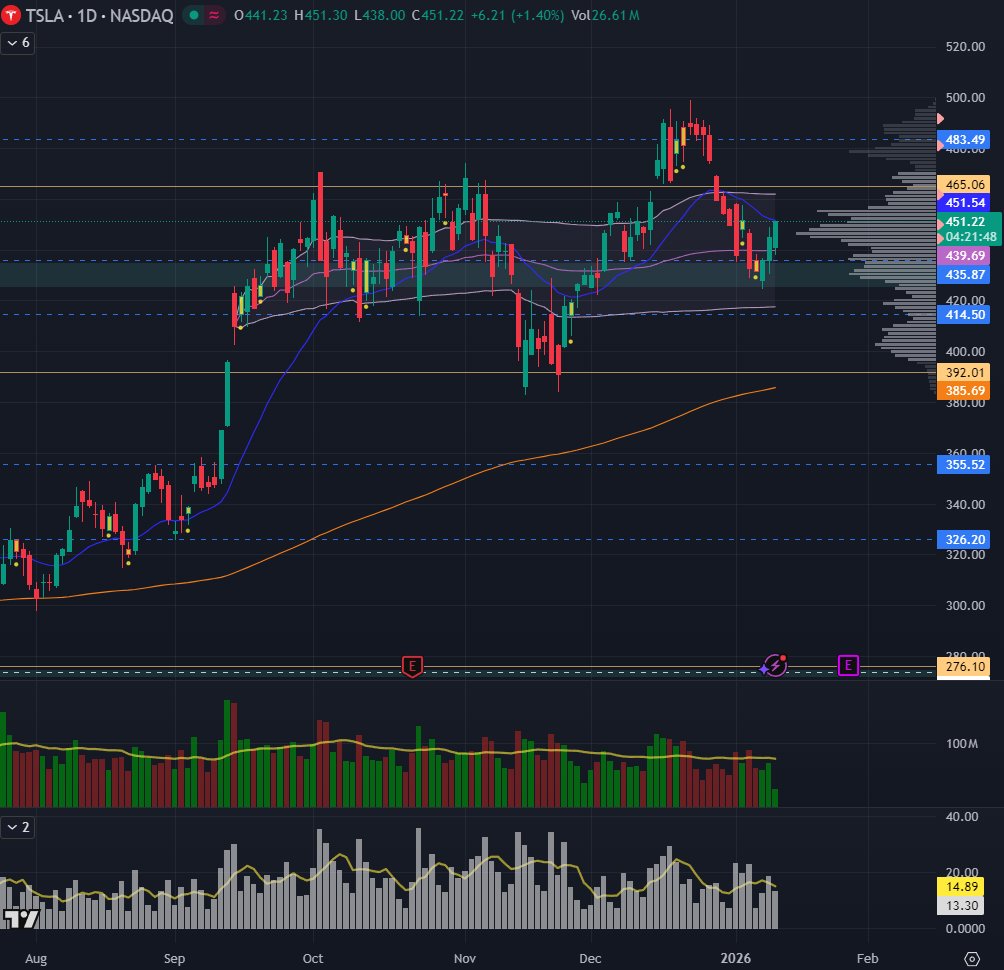This screenshot has height=970, width=1004.
Task: Click the pink derived-data wave icon
Action: [214, 15]
